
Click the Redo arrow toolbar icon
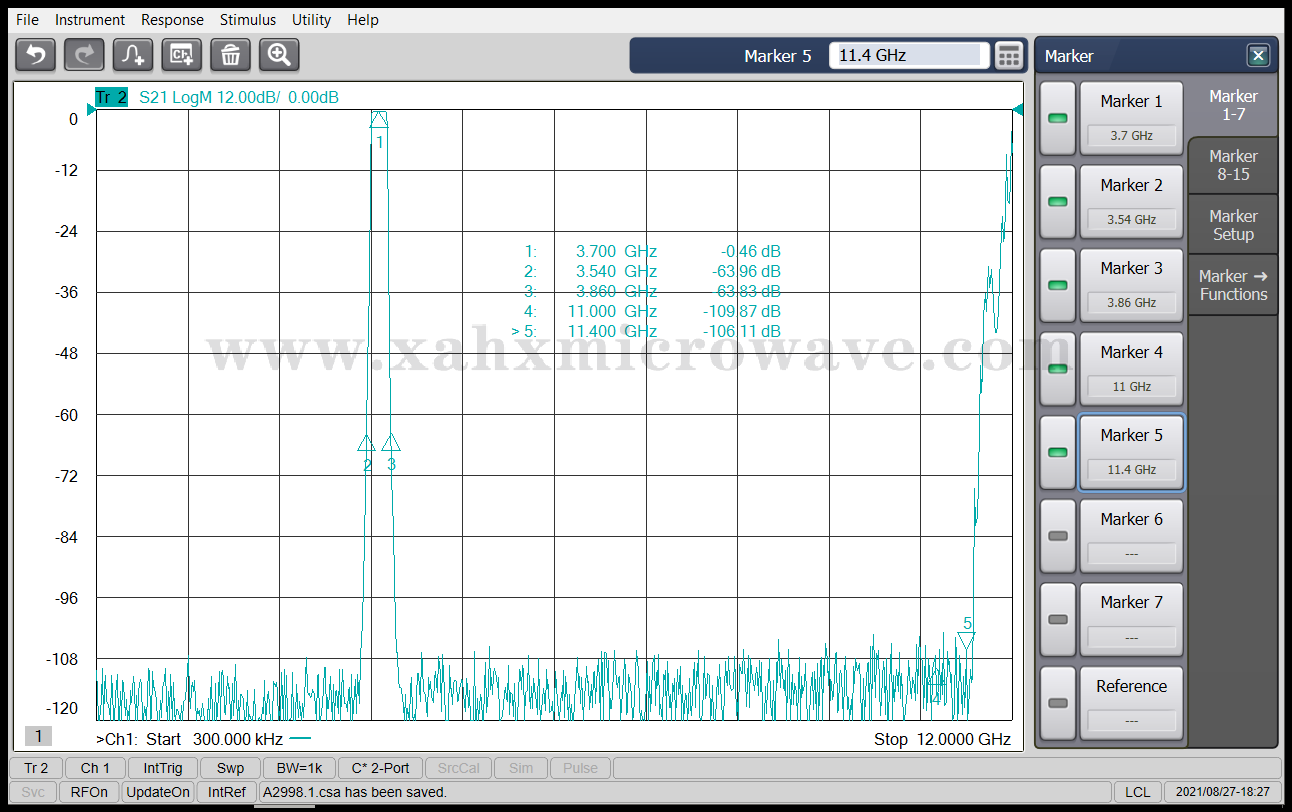(x=84, y=54)
